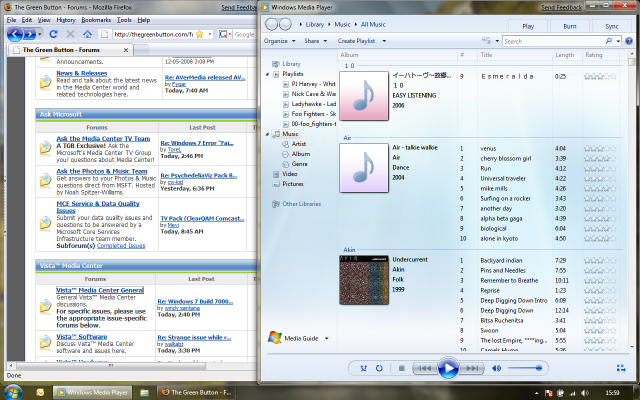The image size is (640, 400).
Task: Click system tray volume icon
Action: [x=584, y=393]
